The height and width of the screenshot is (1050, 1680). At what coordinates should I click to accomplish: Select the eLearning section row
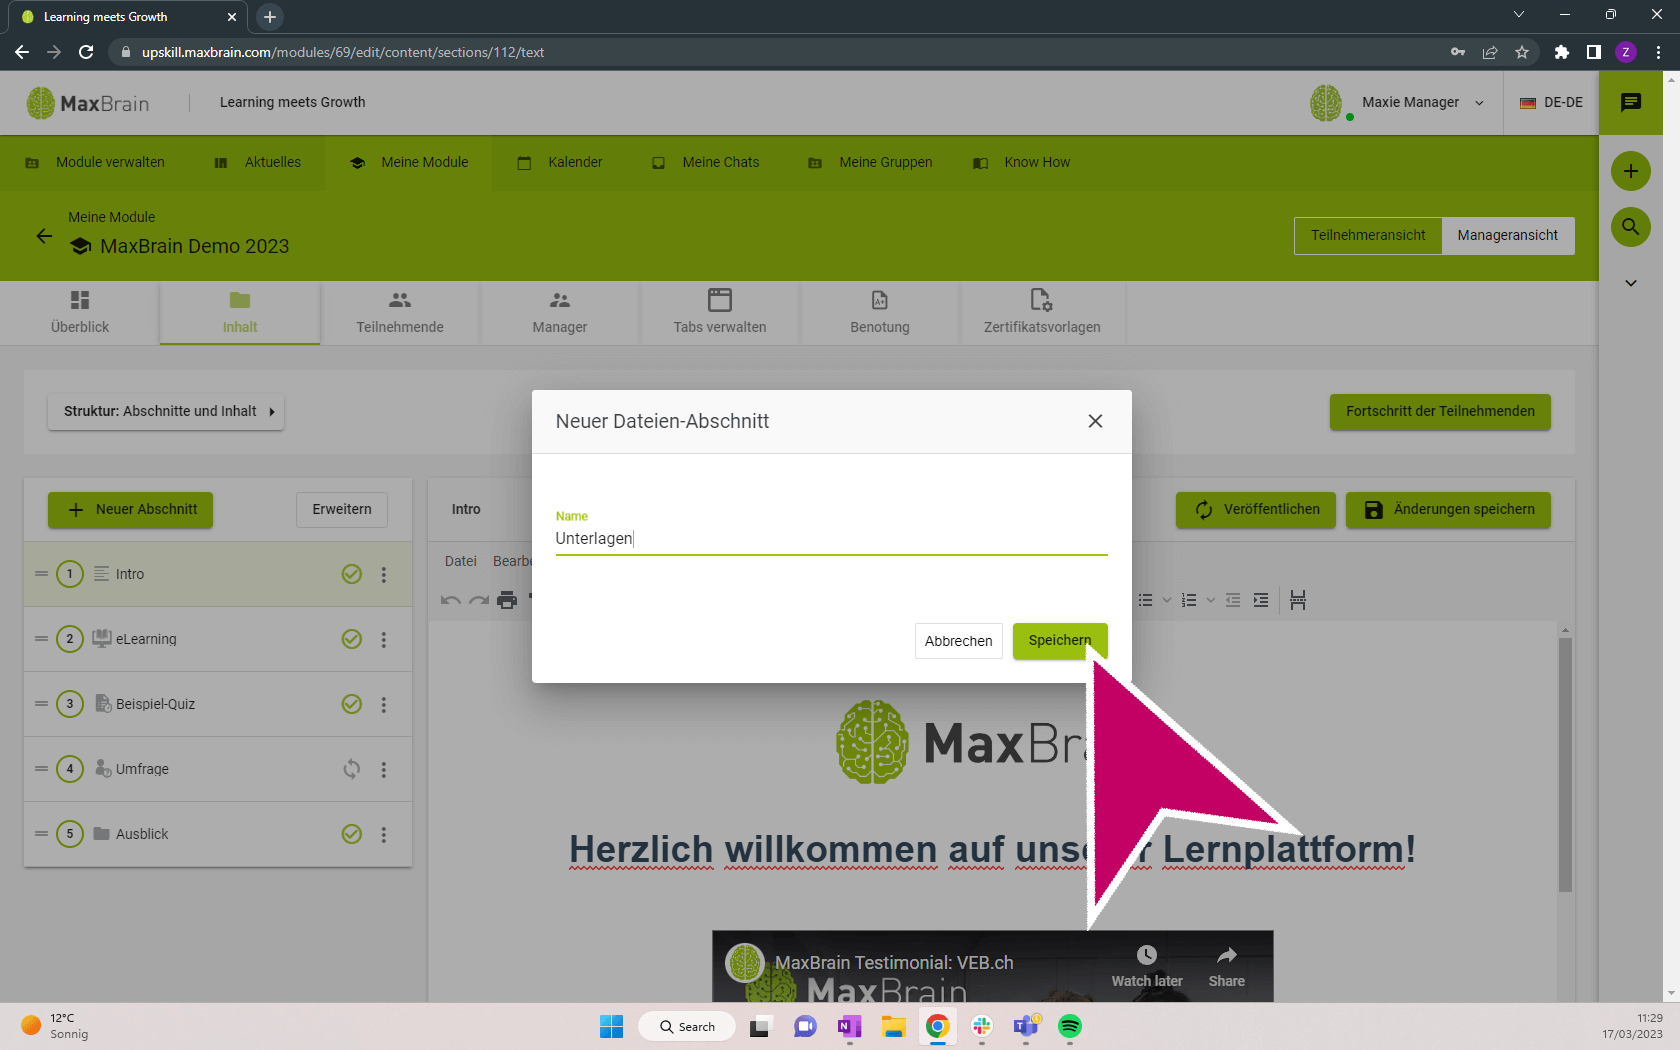pyautogui.click(x=218, y=639)
